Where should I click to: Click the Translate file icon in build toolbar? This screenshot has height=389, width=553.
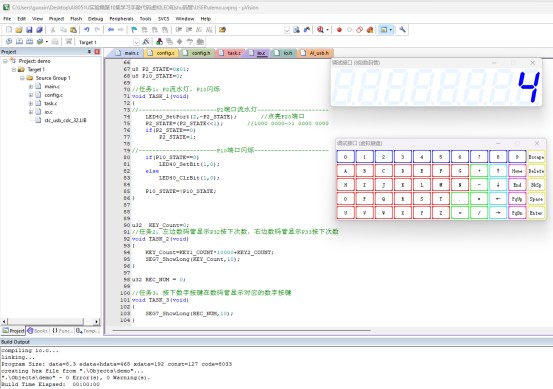click(x=9, y=42)
